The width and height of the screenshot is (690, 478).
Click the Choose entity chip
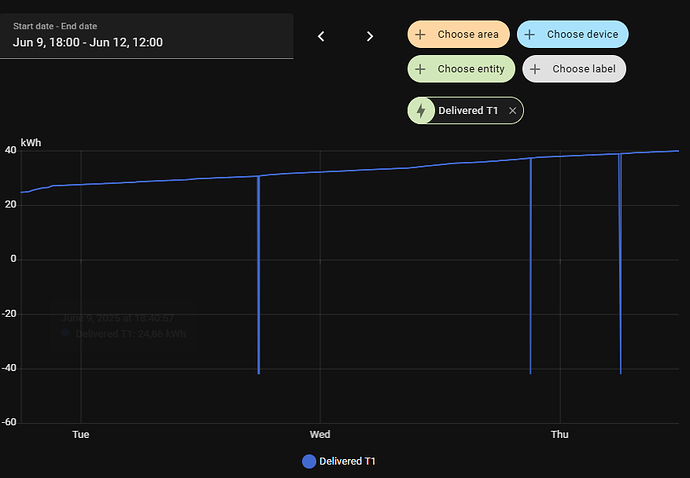(461, 69)
